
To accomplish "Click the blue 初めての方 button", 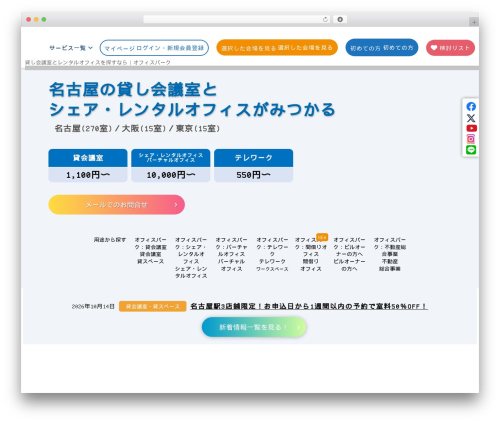I will (382, 48).
